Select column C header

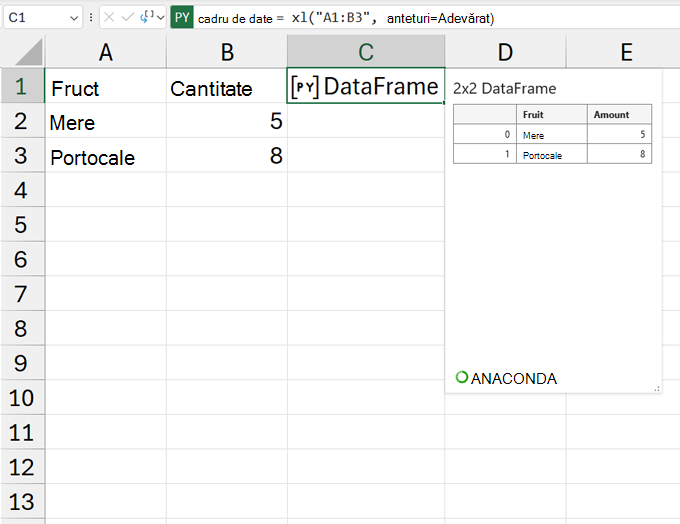pos(366,52)
